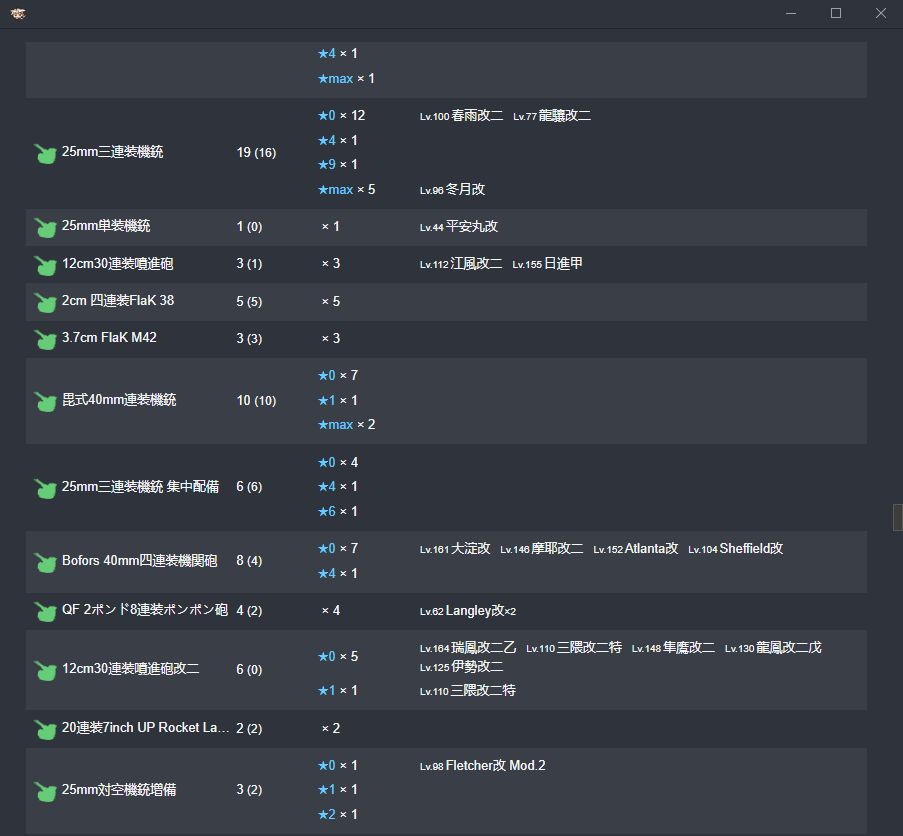Select the 25mm単装機銃 equipment name
Viewport: 903px width, 836px height.
coord(106,226)
